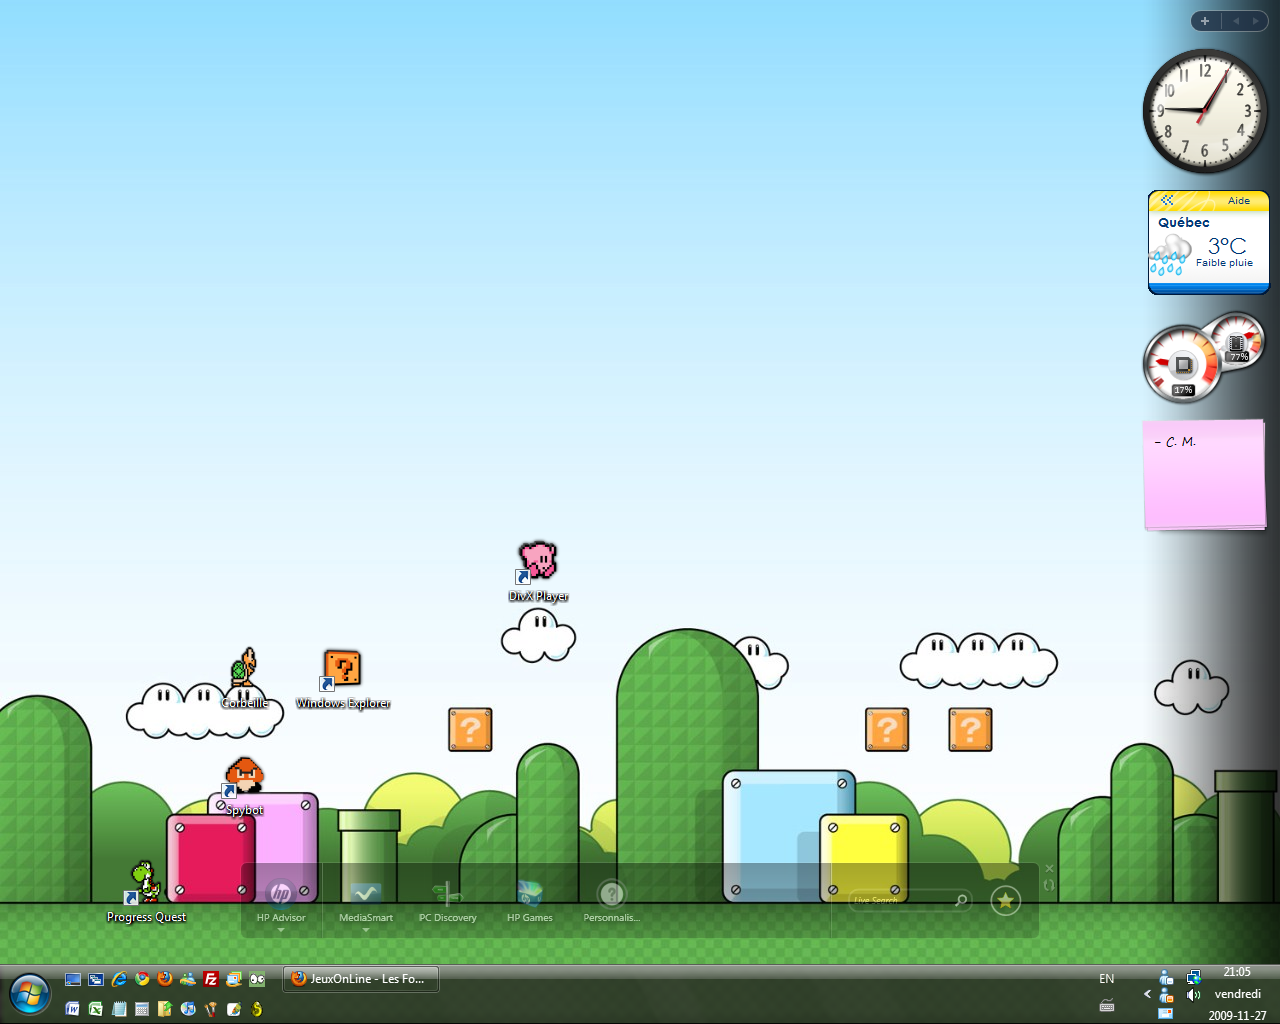Viewport: 1280px width, 1024px height.
Task: Open Notepad from the quick launch
Action: (x=119, y=1009)
